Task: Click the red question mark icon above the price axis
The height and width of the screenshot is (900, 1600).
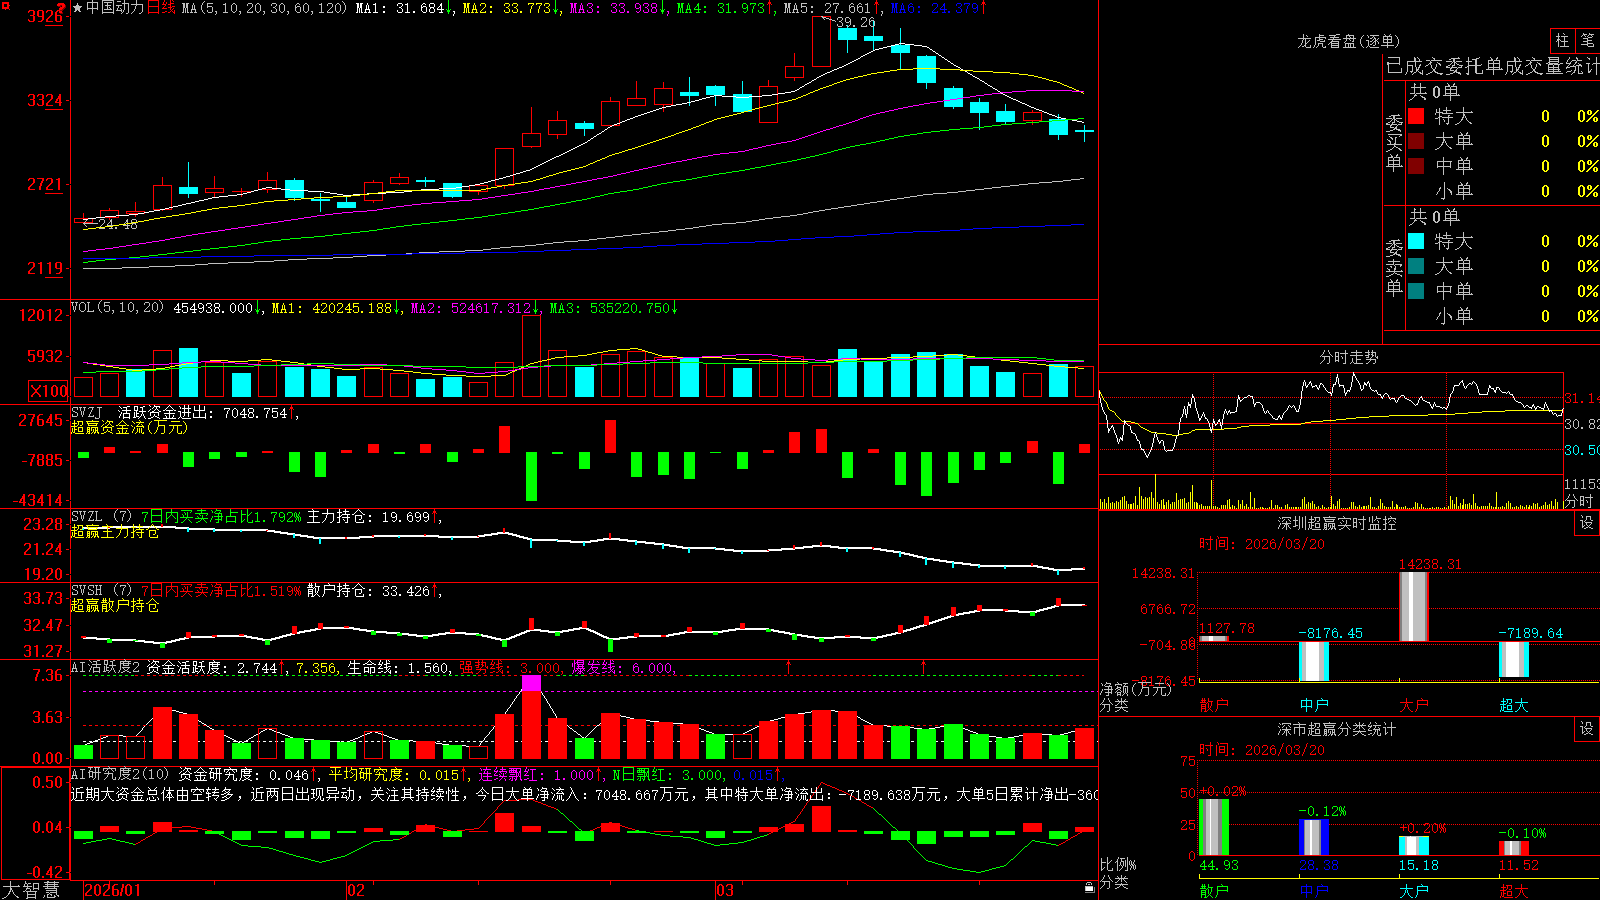Action: click(61, 9)
